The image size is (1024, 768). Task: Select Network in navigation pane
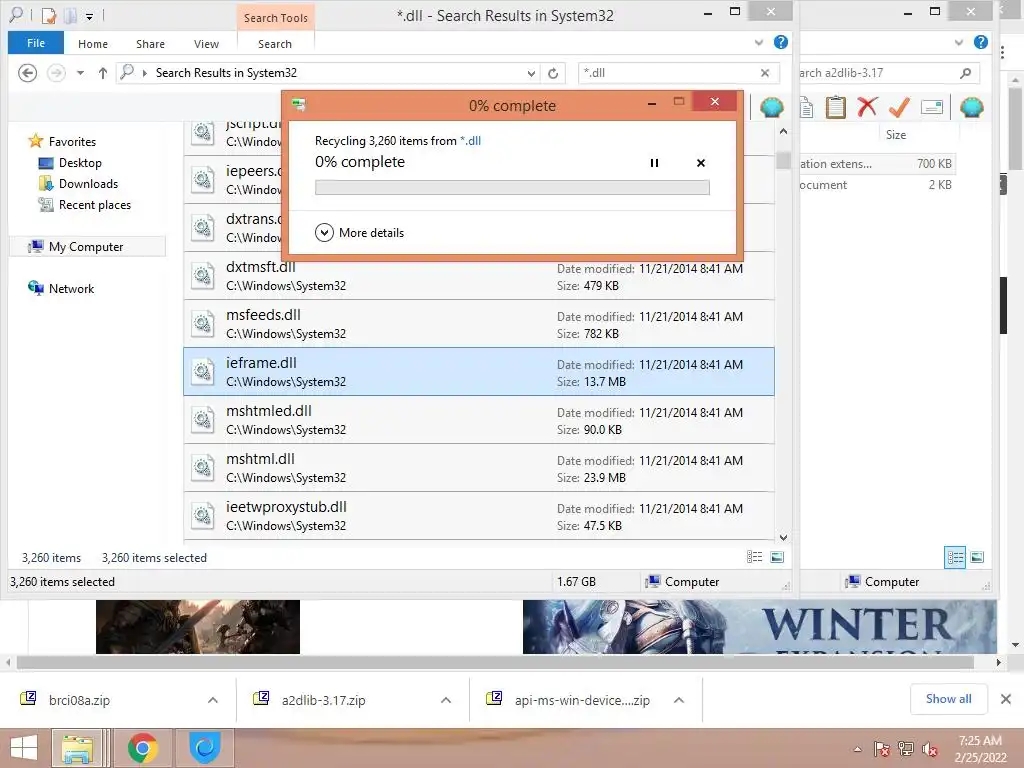[71, 289]
